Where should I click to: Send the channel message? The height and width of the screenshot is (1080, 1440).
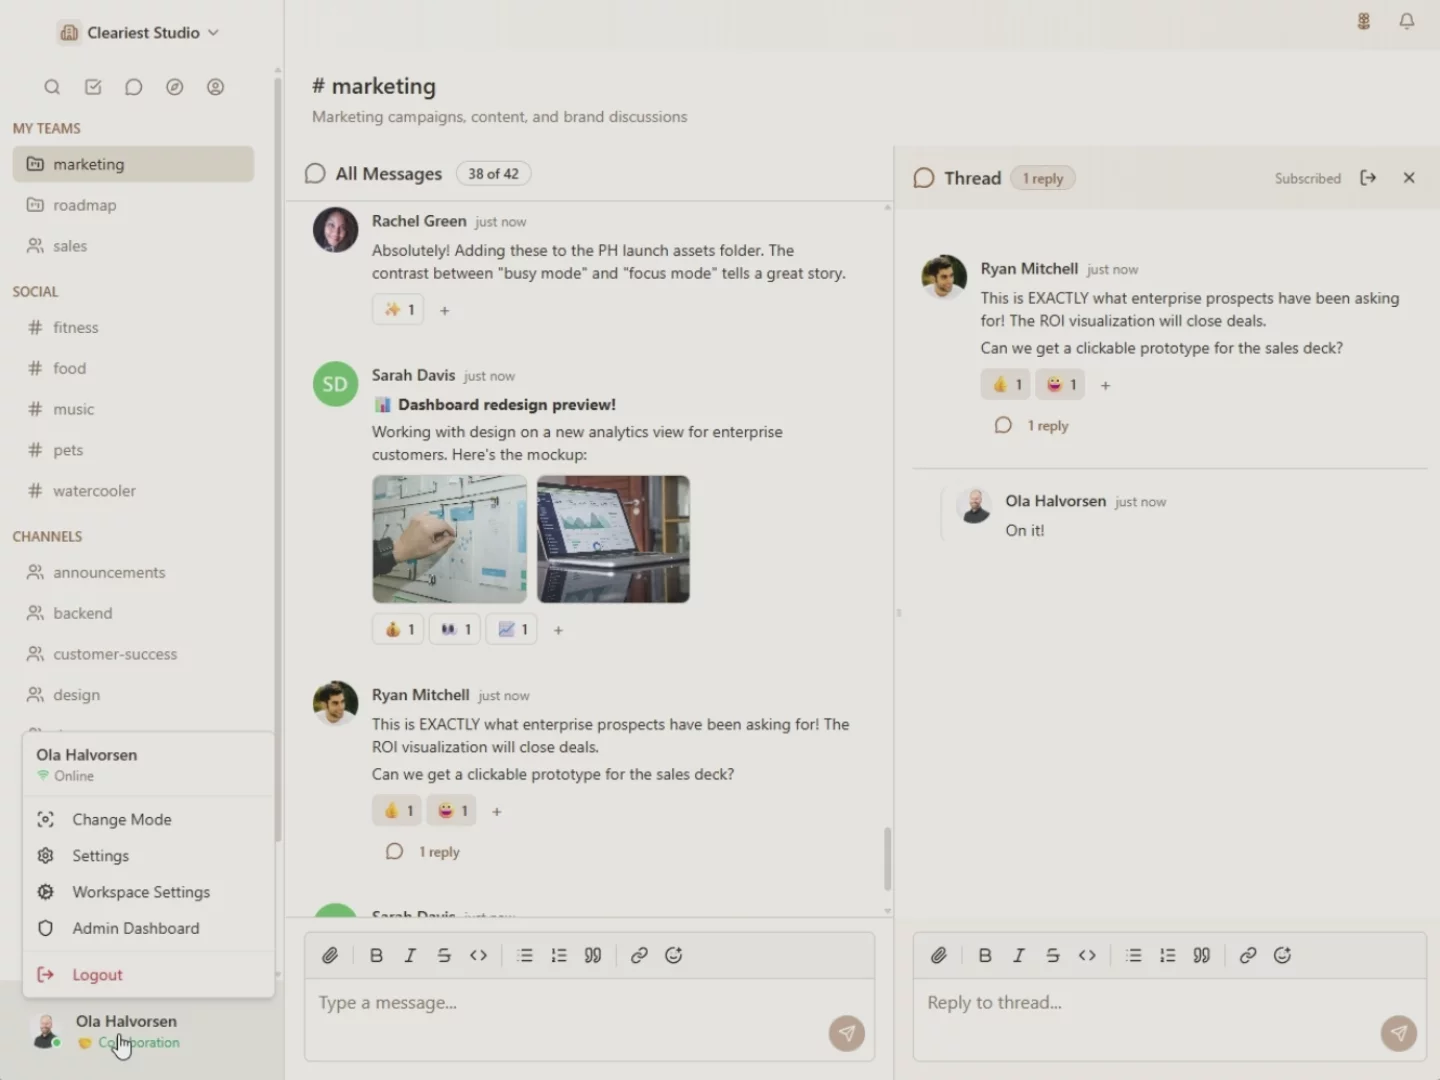click(846, 1033)
